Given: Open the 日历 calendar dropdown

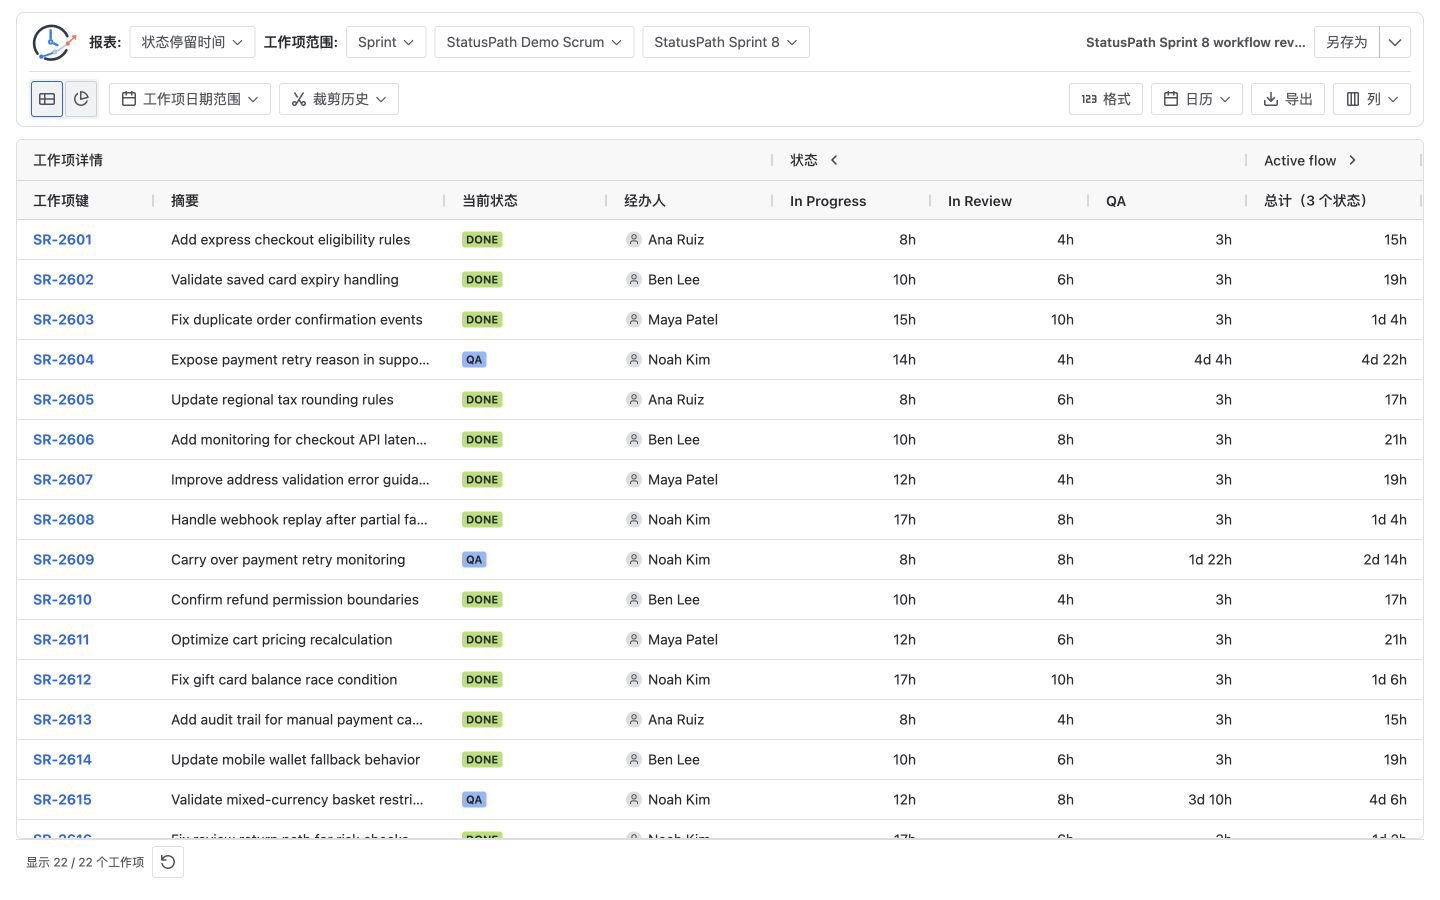Looking at the screenshot, I should [x=1197, y=99].
